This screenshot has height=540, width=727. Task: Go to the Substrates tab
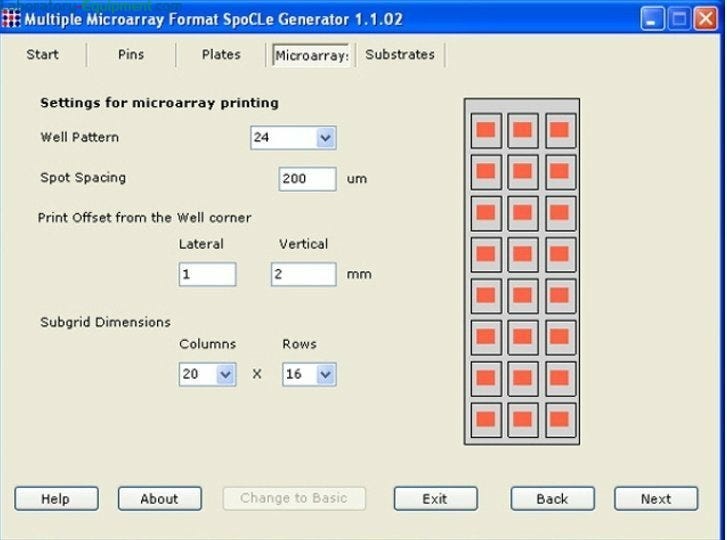(x=400, y=55)
